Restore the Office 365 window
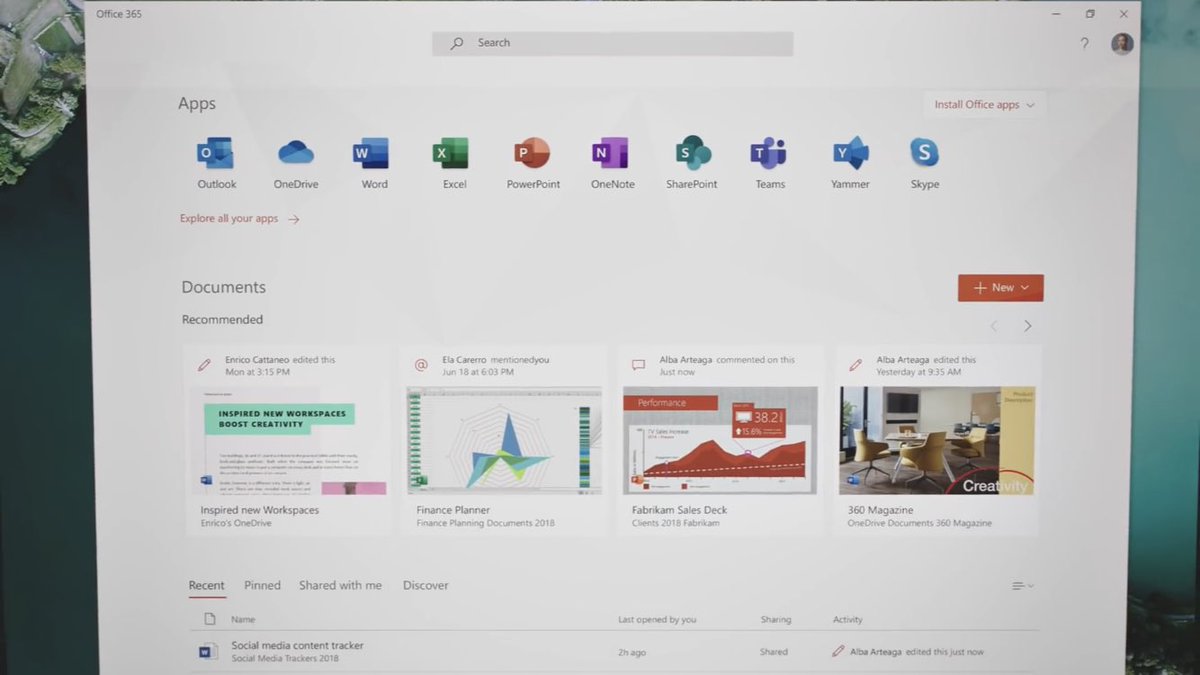Viewport: 1200px width, 675px height. point(1090,14)
